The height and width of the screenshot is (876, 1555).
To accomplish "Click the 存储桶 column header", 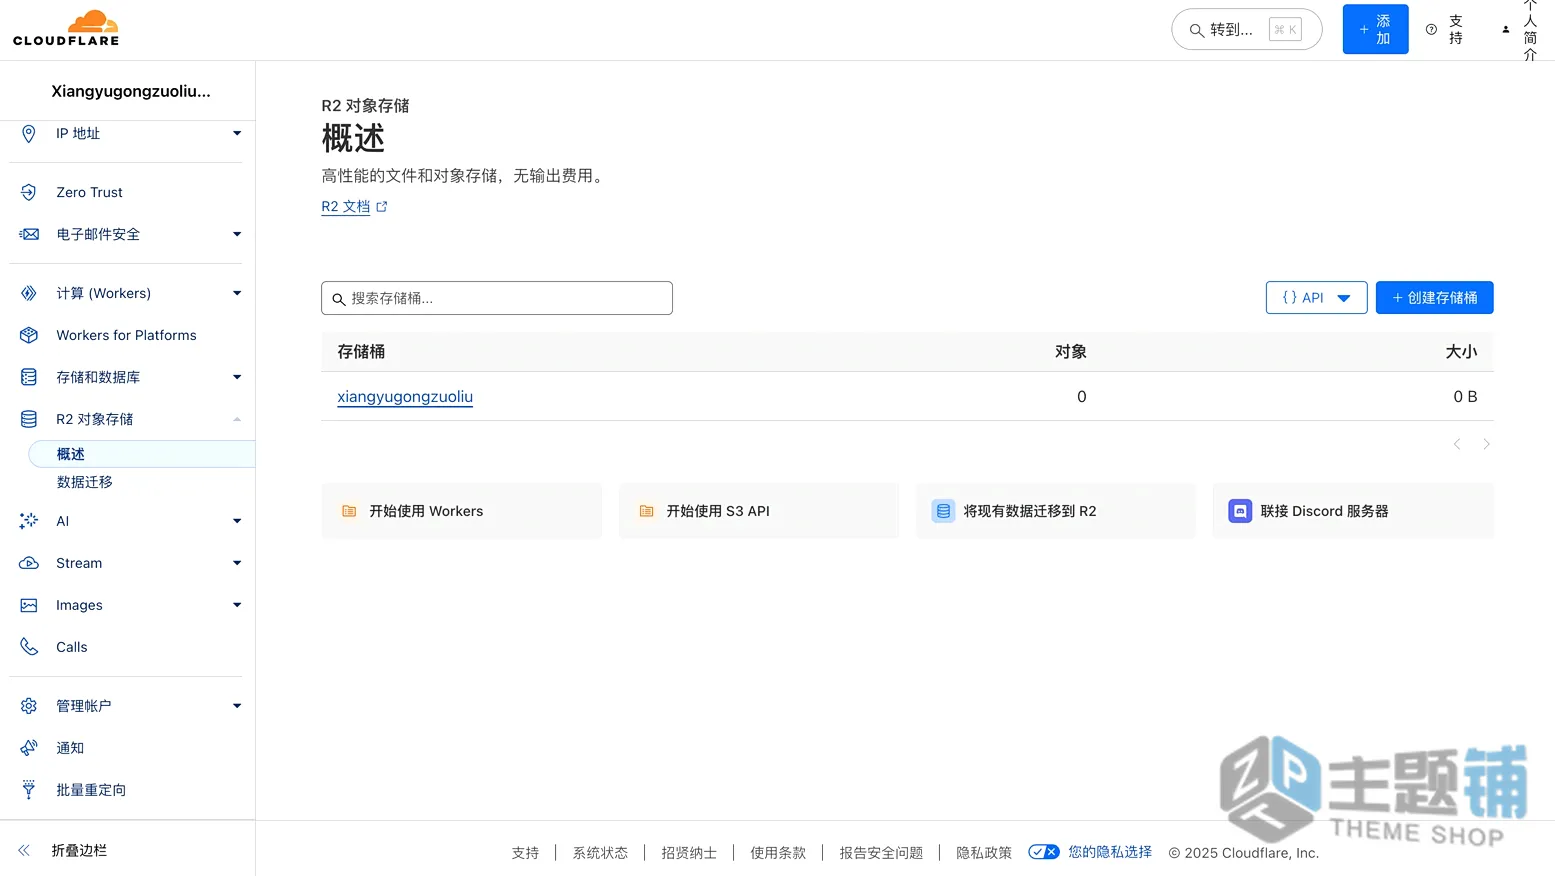I will pos(361,352).
